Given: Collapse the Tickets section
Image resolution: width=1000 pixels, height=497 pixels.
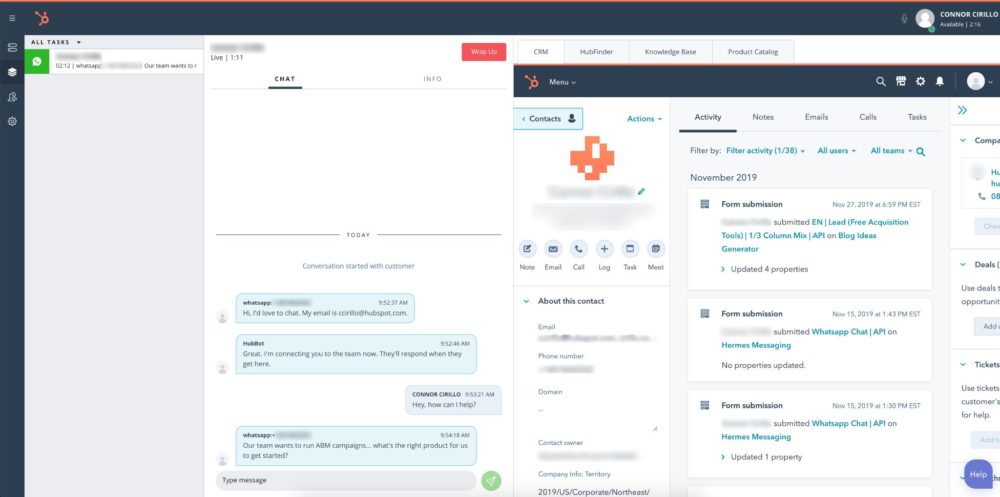Looking at the screenshot, I should (x=963, y=365).
